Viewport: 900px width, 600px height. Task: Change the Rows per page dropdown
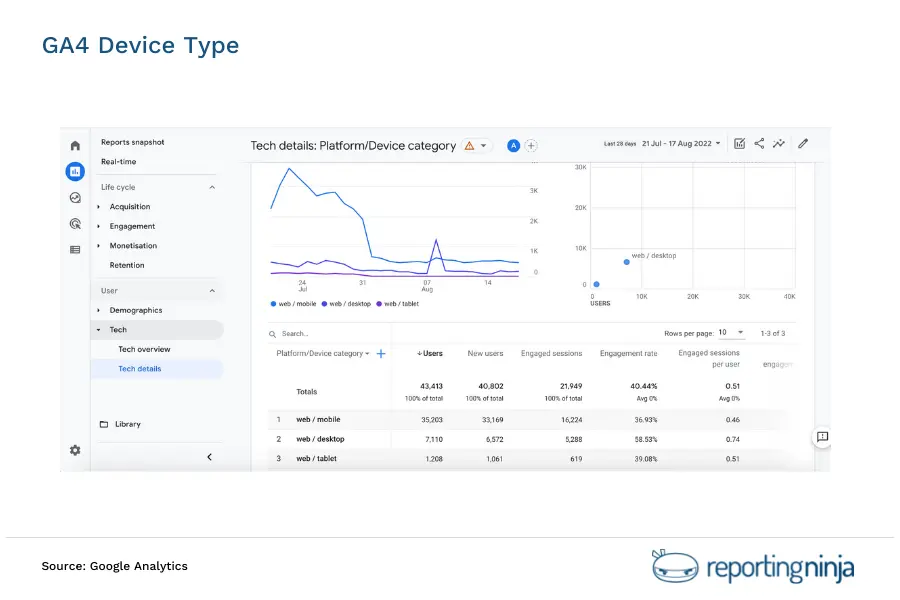731,332
